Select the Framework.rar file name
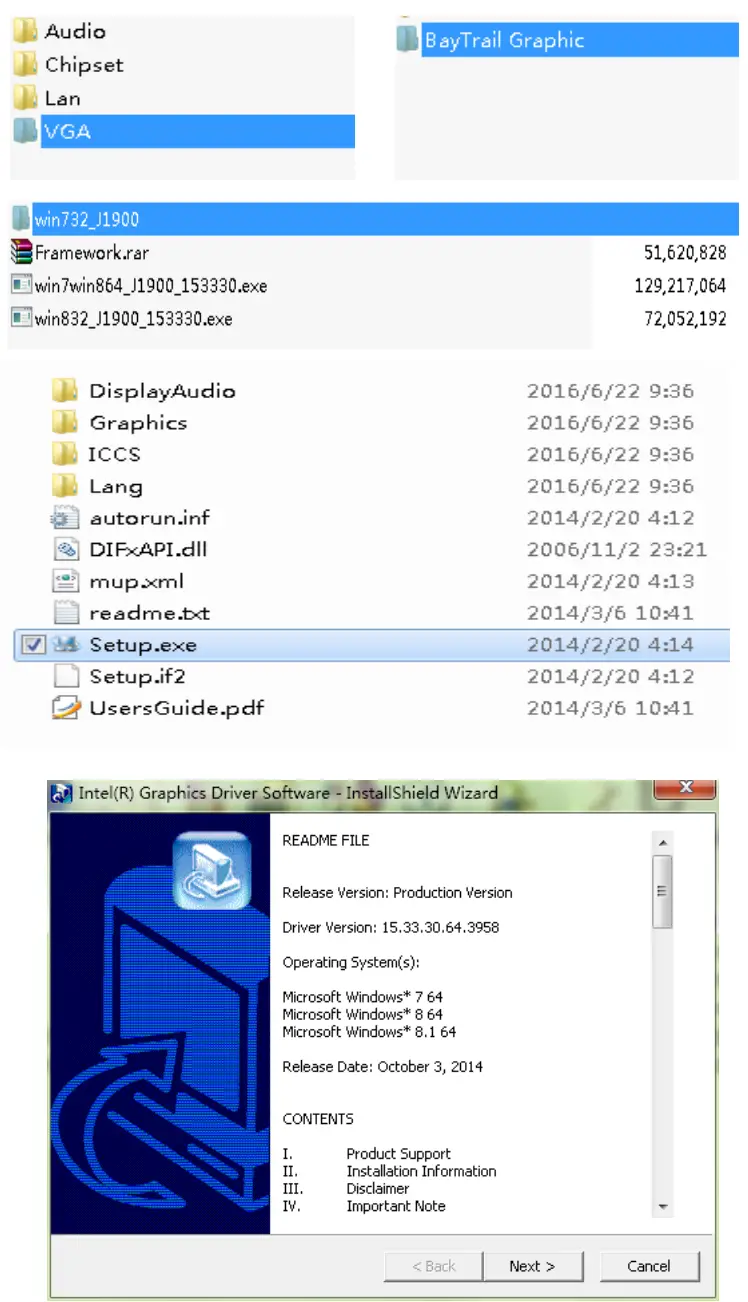This screenshot has width=748, height=1302. pyautogui.click(x=92, y=253)
